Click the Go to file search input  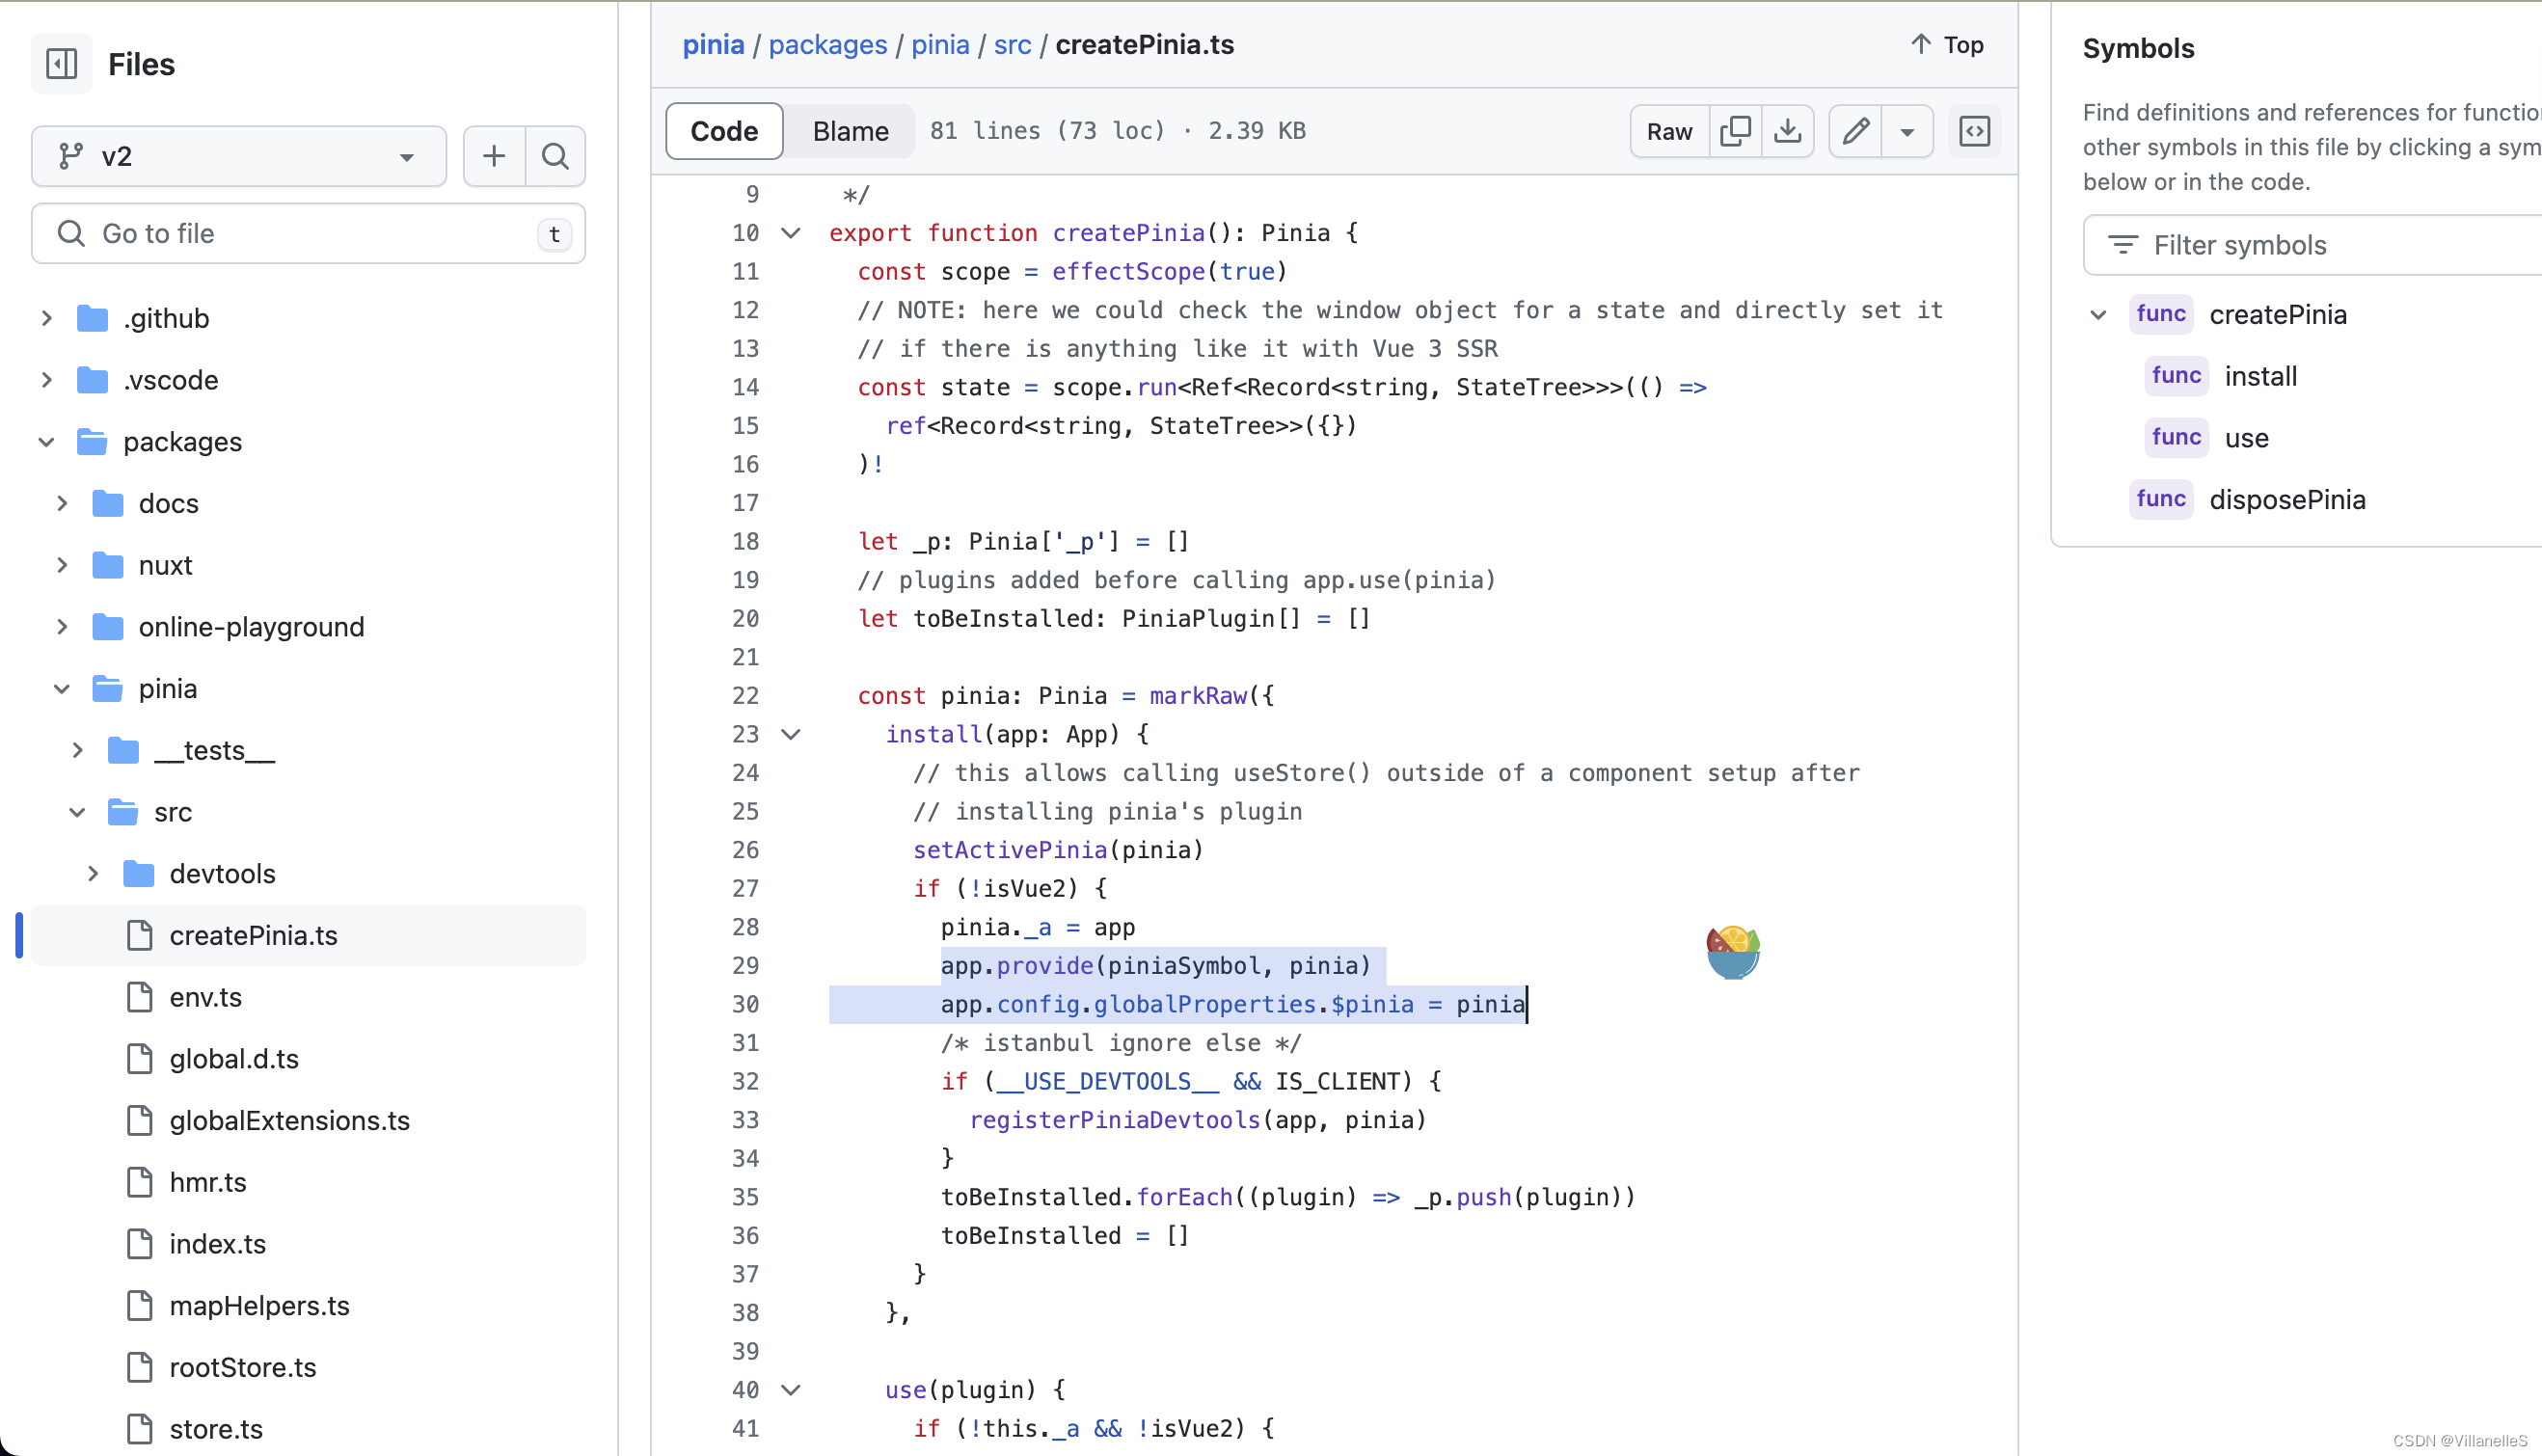point(308,232)
